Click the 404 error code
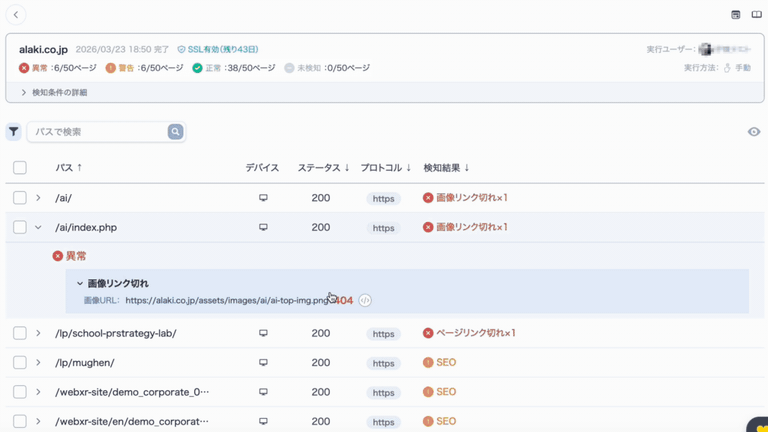This screenshot has width=768, height=432. 344,300
